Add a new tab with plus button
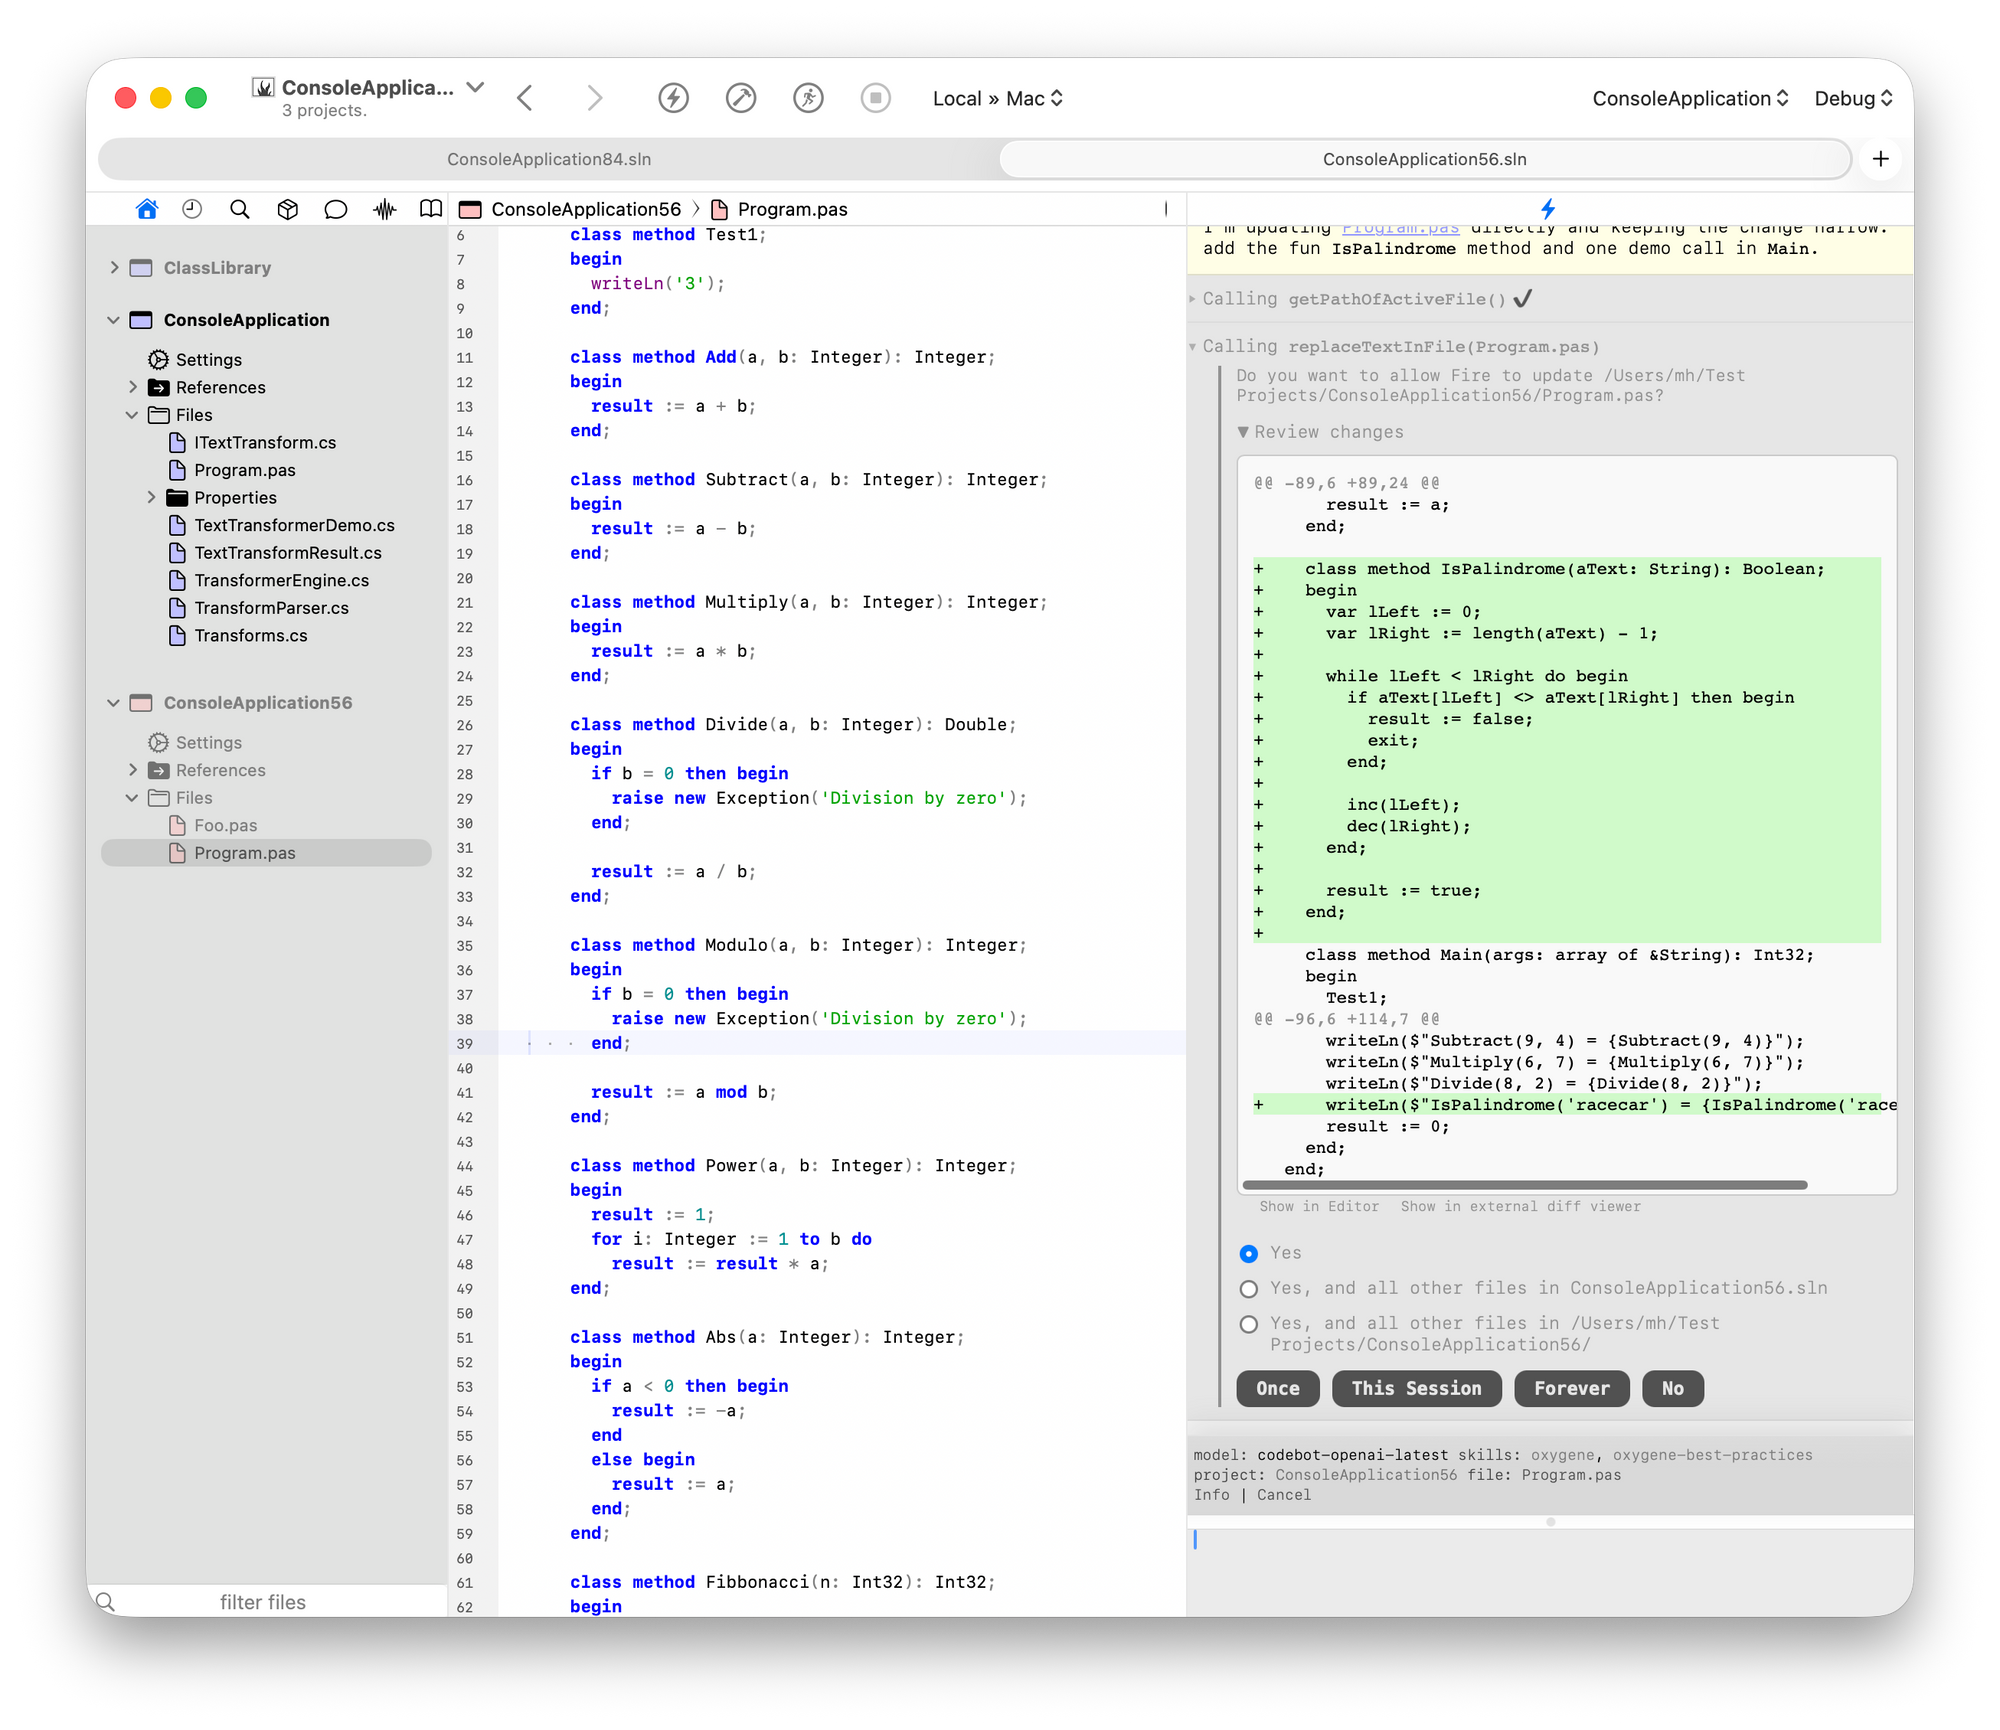This screenshot has height=1730, width=2000. coord(1881,159)
